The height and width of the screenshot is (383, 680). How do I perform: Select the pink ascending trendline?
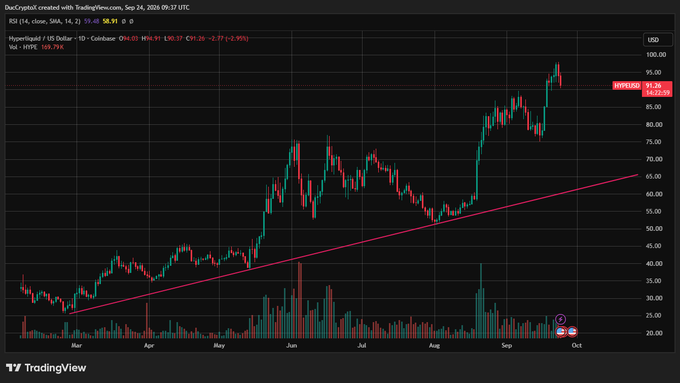(353, 244)
